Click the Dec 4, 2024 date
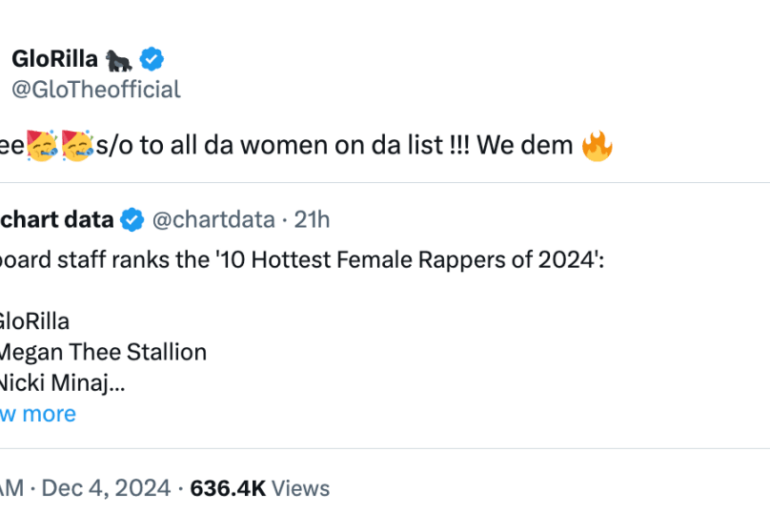Image resolution: width=770 pixels, height=513 pixels. coord(106,488)
